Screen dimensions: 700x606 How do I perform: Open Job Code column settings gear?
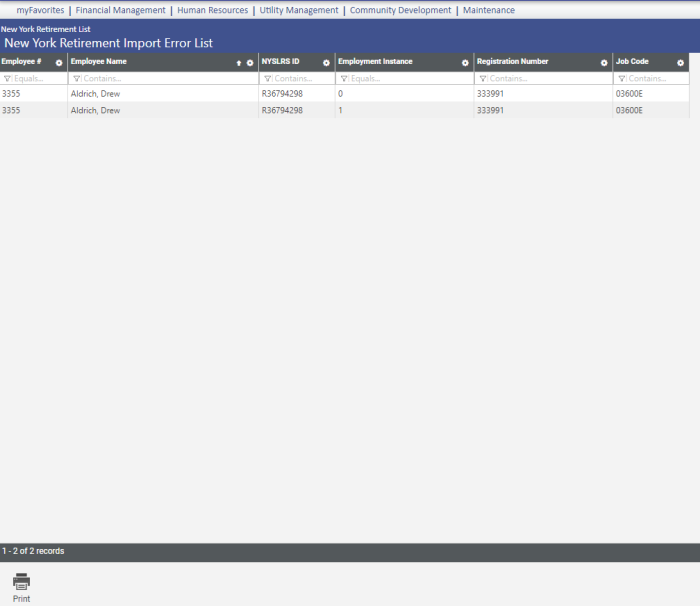680,62
